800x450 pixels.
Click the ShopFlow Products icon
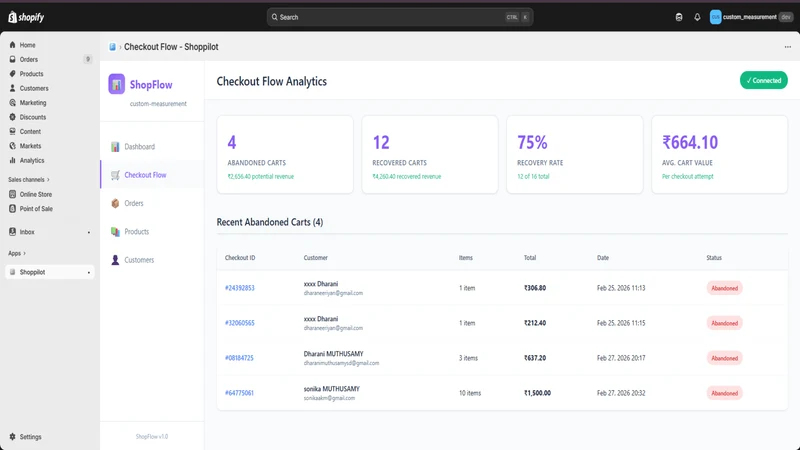[x=115, y=232]
